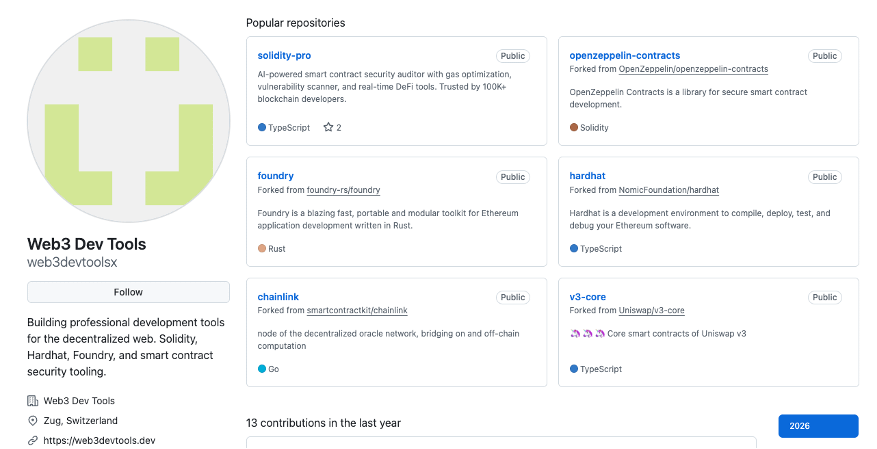The height and width of the screenshot is (449, 877).
Task: Open the hardhat repository
Action: (x=587, y=176)
